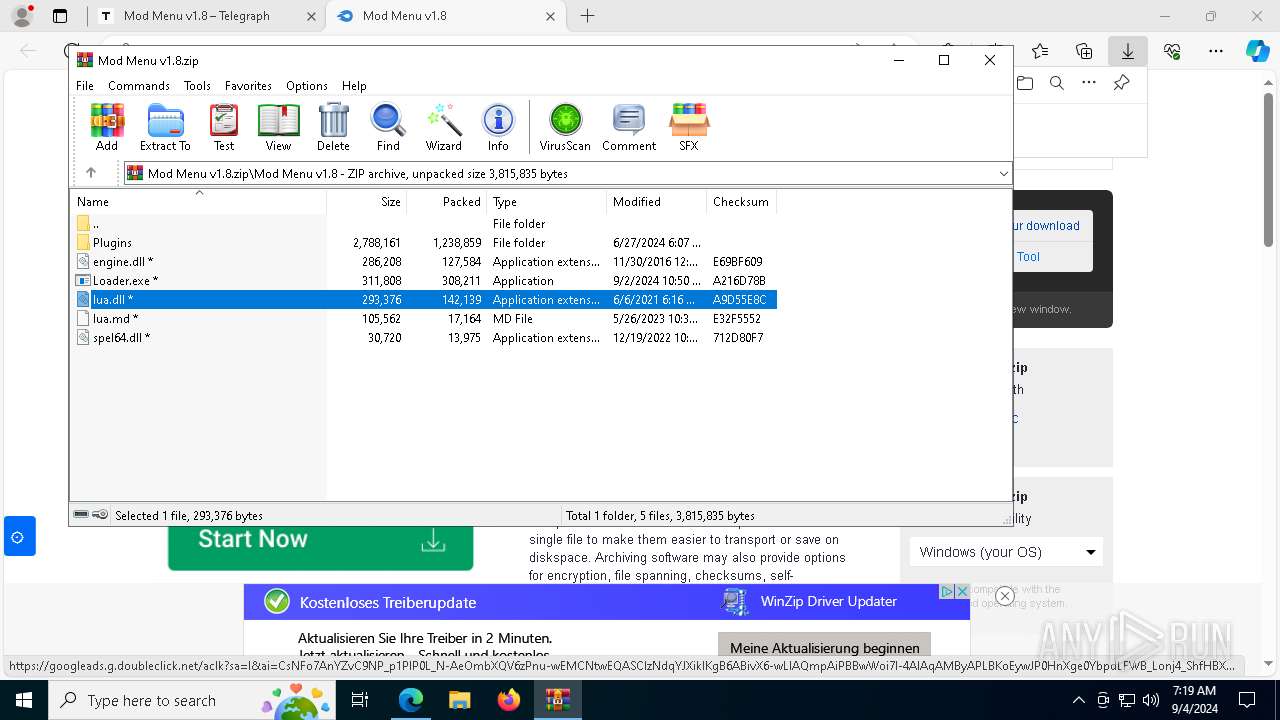Open File Explorer from taskbar
Screen dimensions: 1280x720
click(x=460, y=700)
